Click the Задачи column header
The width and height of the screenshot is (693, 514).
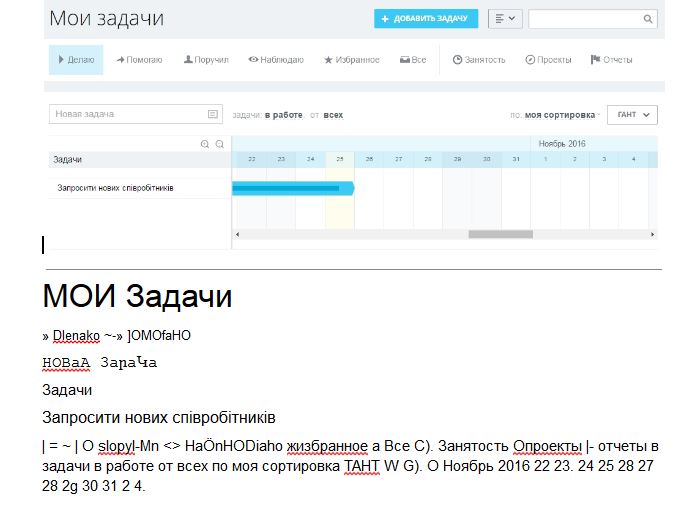68,160
